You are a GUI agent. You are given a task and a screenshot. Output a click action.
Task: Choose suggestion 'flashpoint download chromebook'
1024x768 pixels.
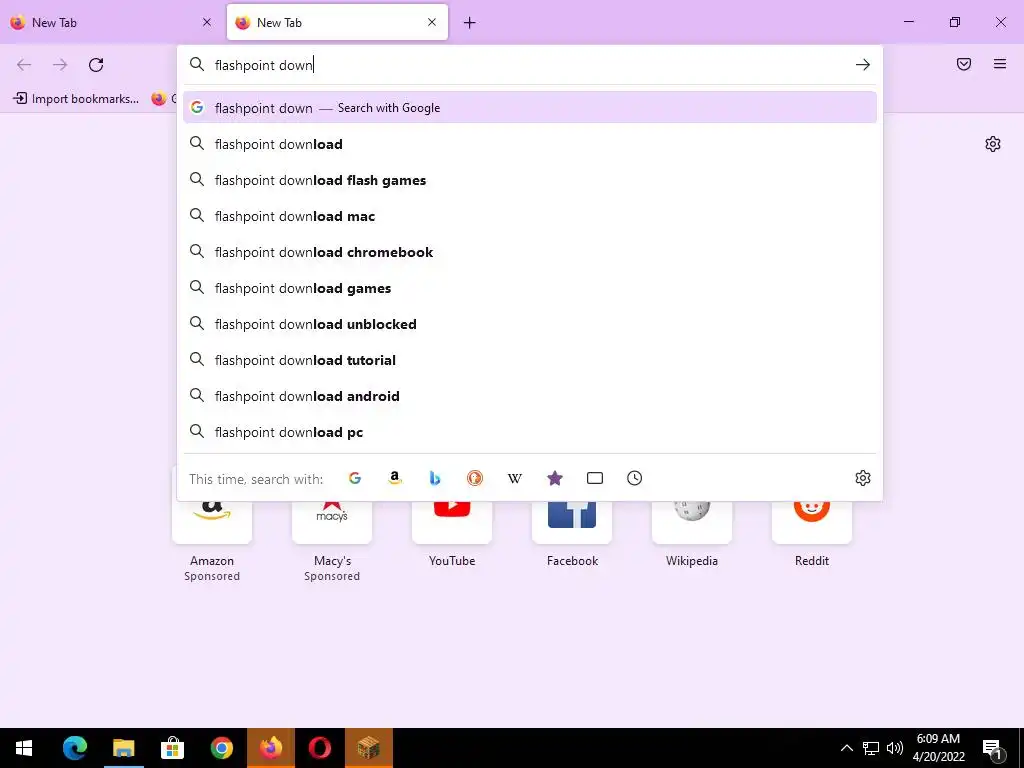tap(530, 252)
